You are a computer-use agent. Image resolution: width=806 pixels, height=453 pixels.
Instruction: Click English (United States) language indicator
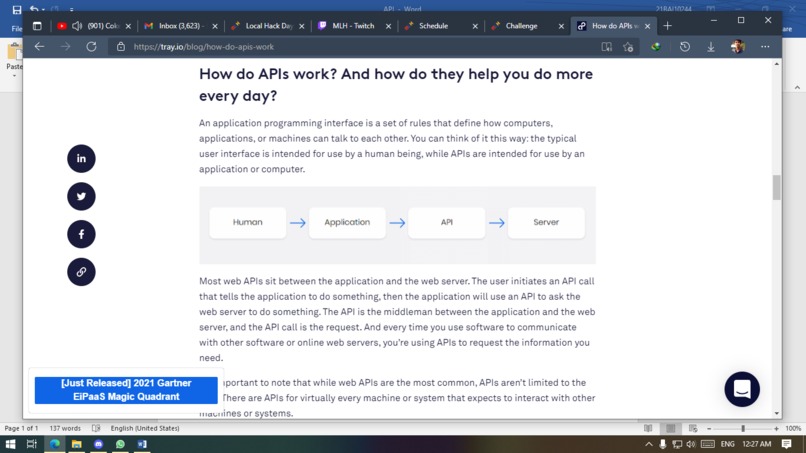click(145, 428)
